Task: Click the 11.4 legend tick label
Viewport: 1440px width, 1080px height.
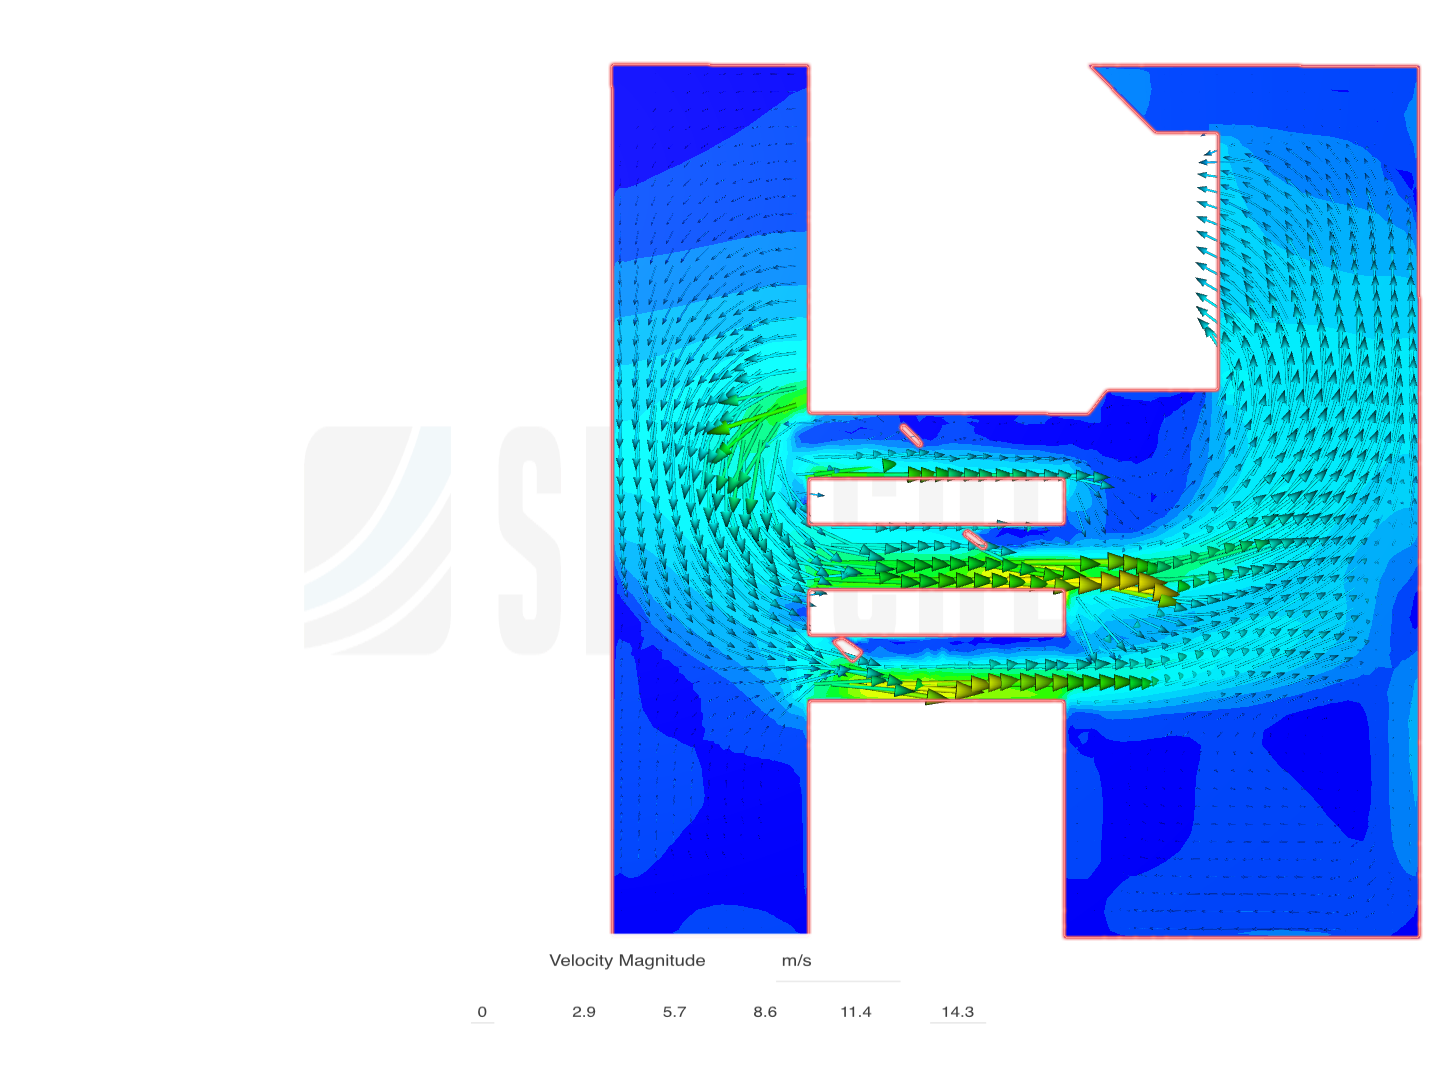Action: pyautogui.click(x=856, y=1012)
